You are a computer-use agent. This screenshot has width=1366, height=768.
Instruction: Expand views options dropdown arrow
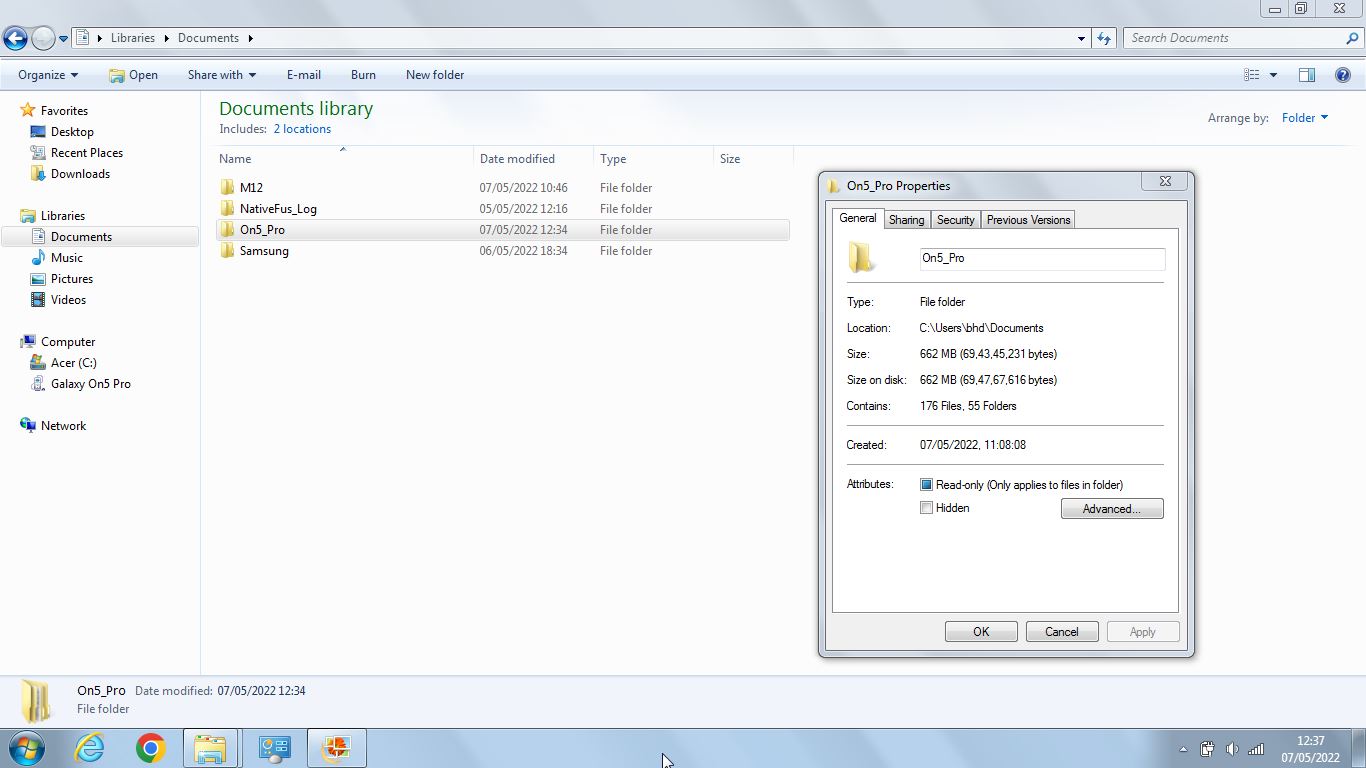pyautogui.click(x=1273, y=75)
